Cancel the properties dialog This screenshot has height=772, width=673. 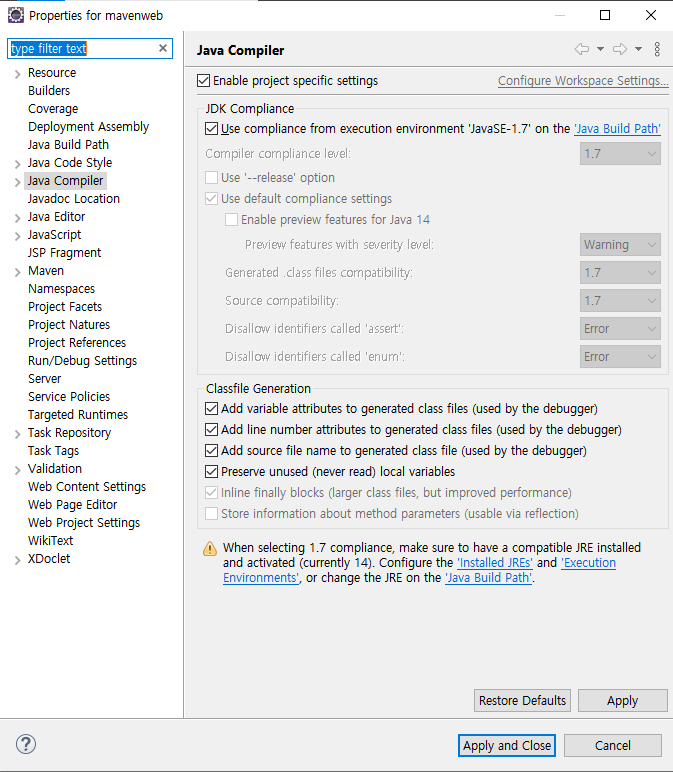[612, 745]
